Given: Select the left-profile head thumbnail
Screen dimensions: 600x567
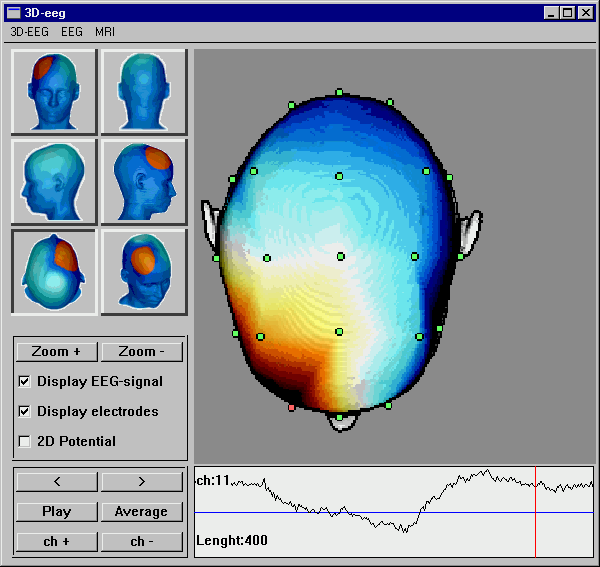Looking at the screenshot, I should 54,182.
